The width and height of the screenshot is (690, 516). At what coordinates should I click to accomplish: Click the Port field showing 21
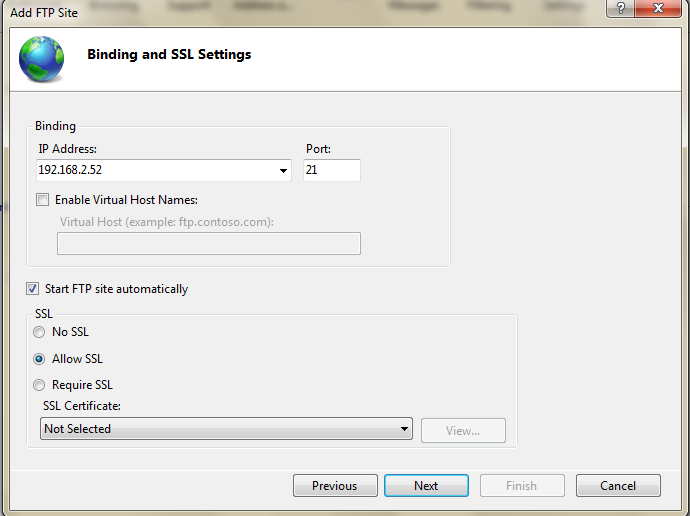tap(331, 170)
